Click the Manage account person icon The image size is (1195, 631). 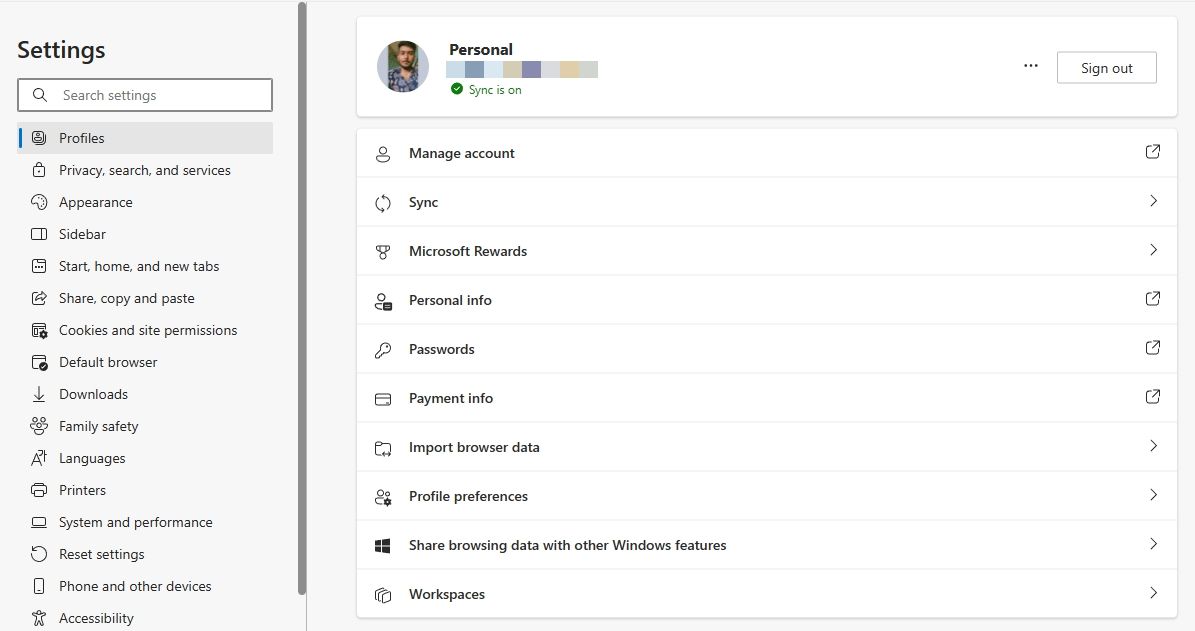383,154
